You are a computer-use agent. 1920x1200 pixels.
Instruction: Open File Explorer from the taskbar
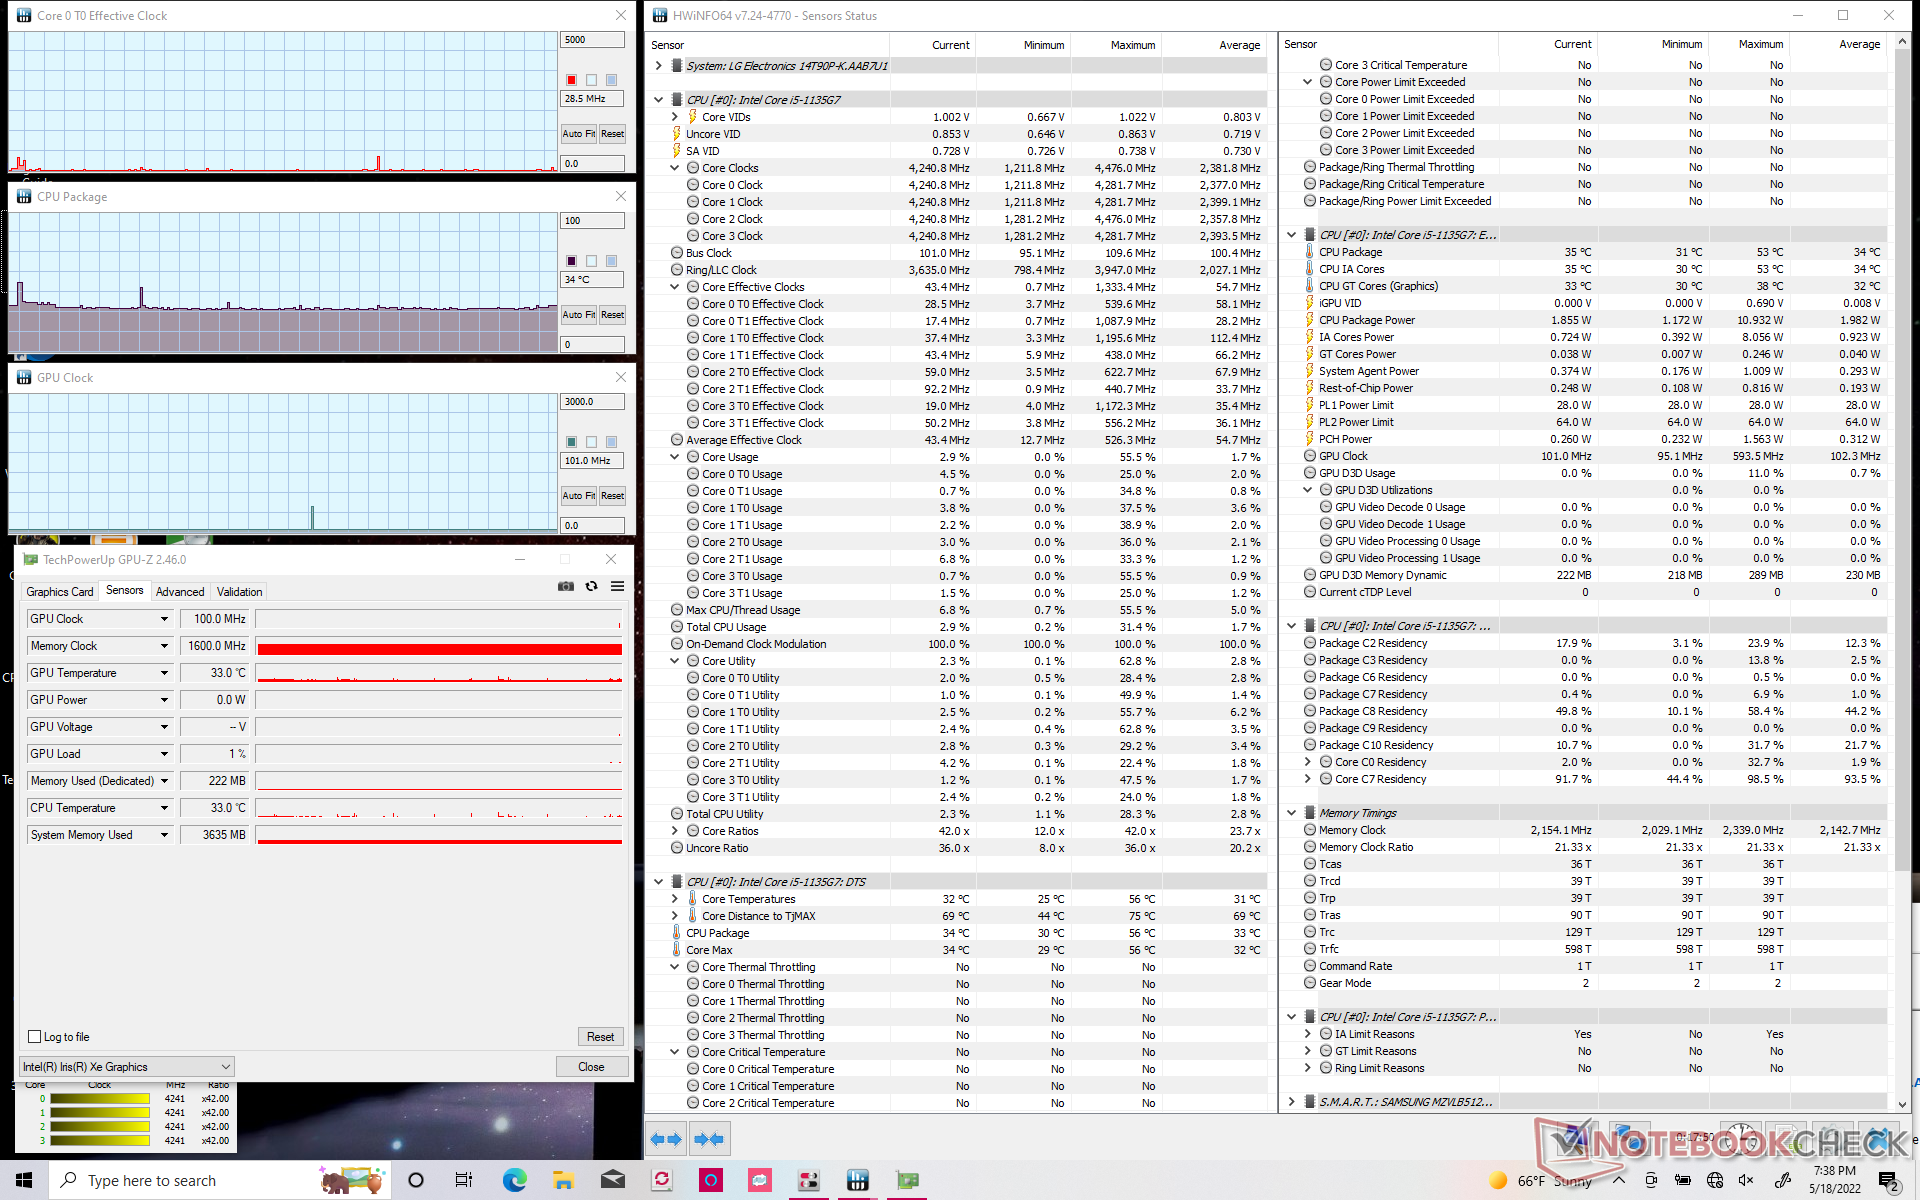click(x=563, y=1180)
